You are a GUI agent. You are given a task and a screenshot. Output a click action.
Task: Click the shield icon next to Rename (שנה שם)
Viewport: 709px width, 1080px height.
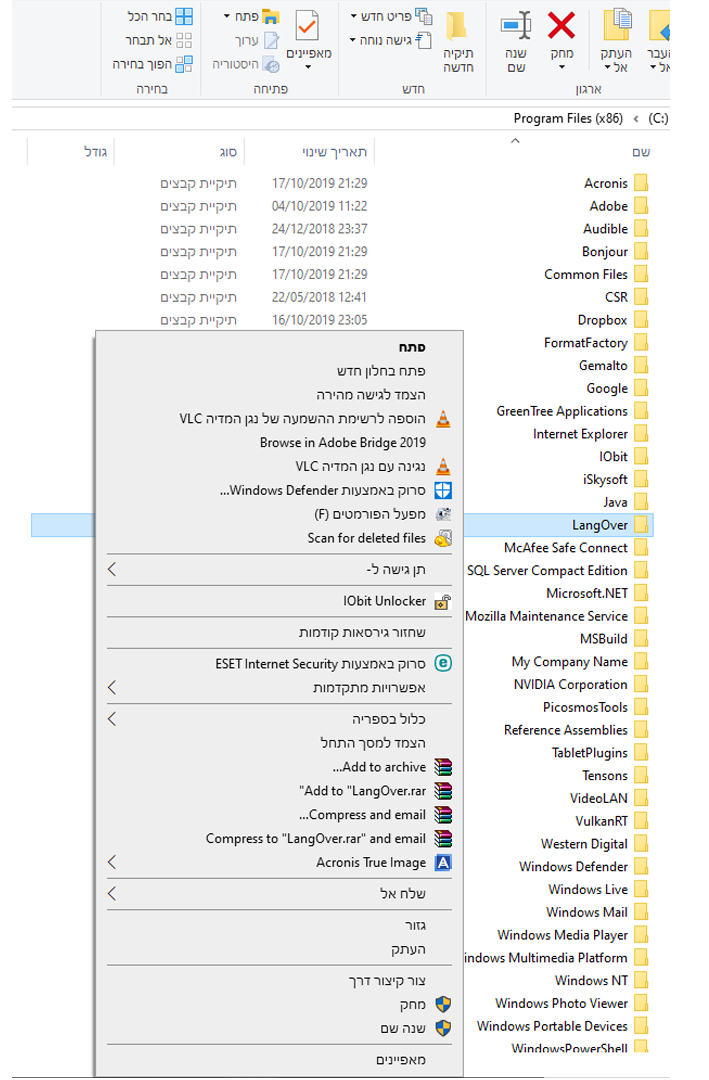[443, 1028]
